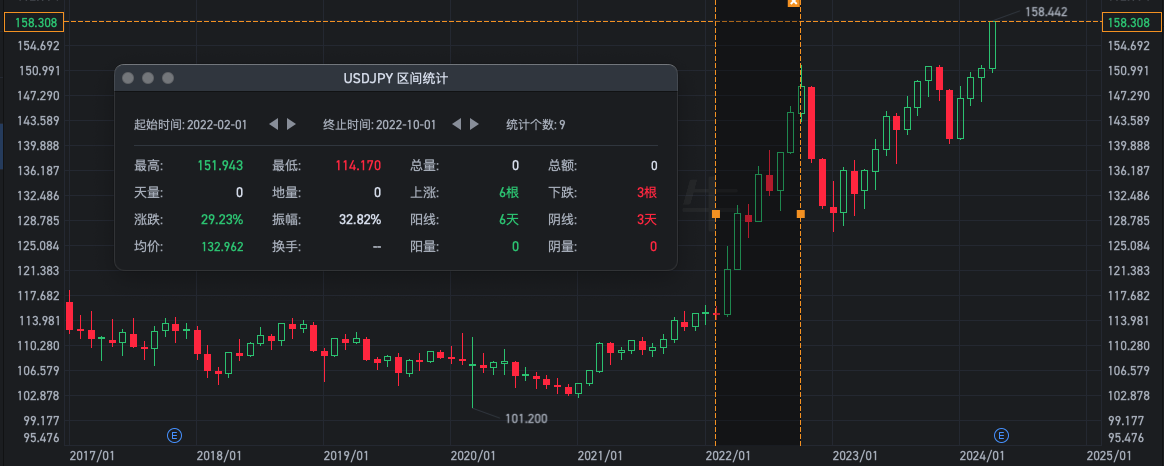The width and height of the screenshot is (1164, 466).
Task: Move start time 2022-02-01 to next period
Action: (x=292, y=124)
